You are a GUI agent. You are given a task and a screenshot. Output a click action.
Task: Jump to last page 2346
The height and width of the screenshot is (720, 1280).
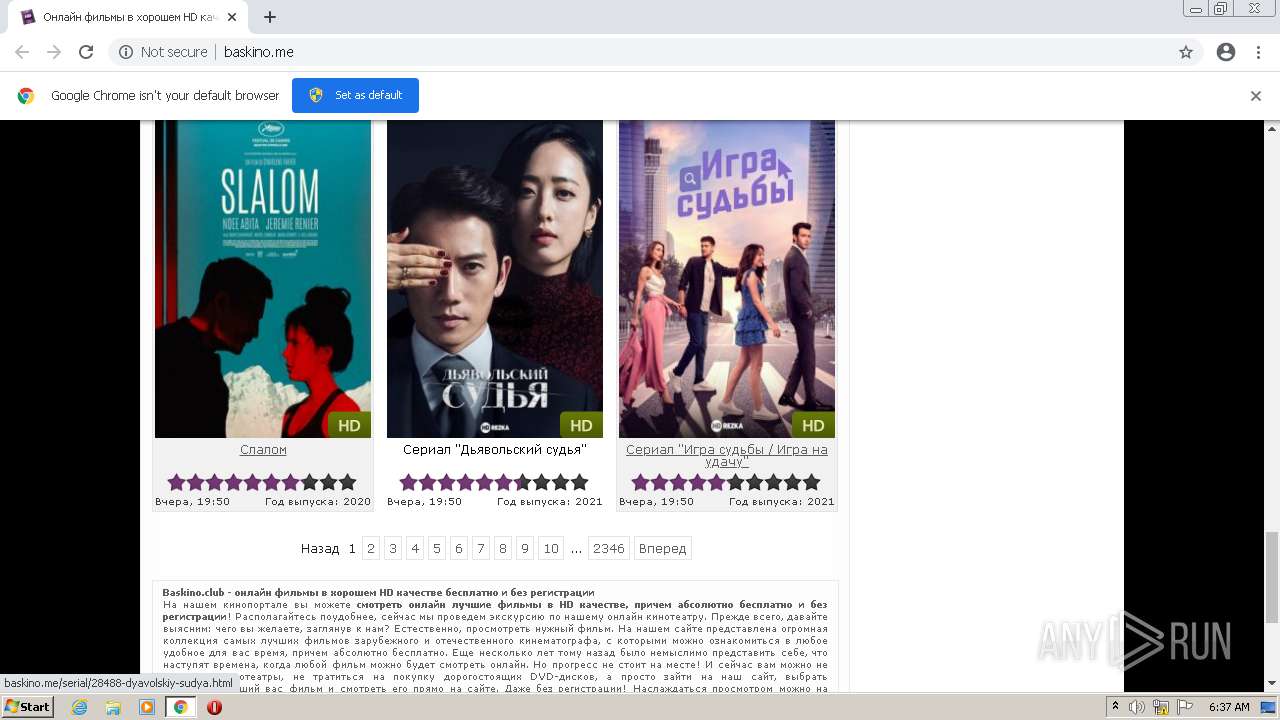[608, 548]
